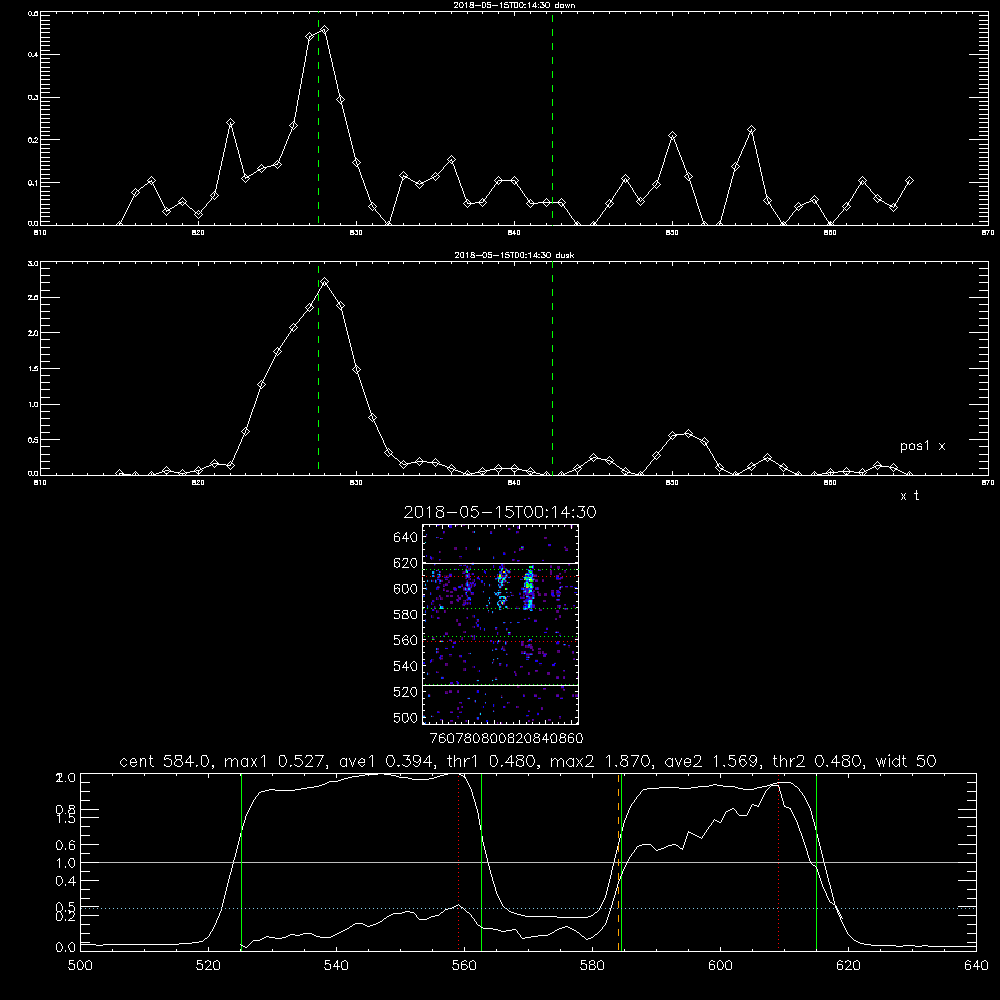Viewport: 1000px width, 1000px height.
Task: Click upper white horizontal line in heat map
Action: [501, 563]
